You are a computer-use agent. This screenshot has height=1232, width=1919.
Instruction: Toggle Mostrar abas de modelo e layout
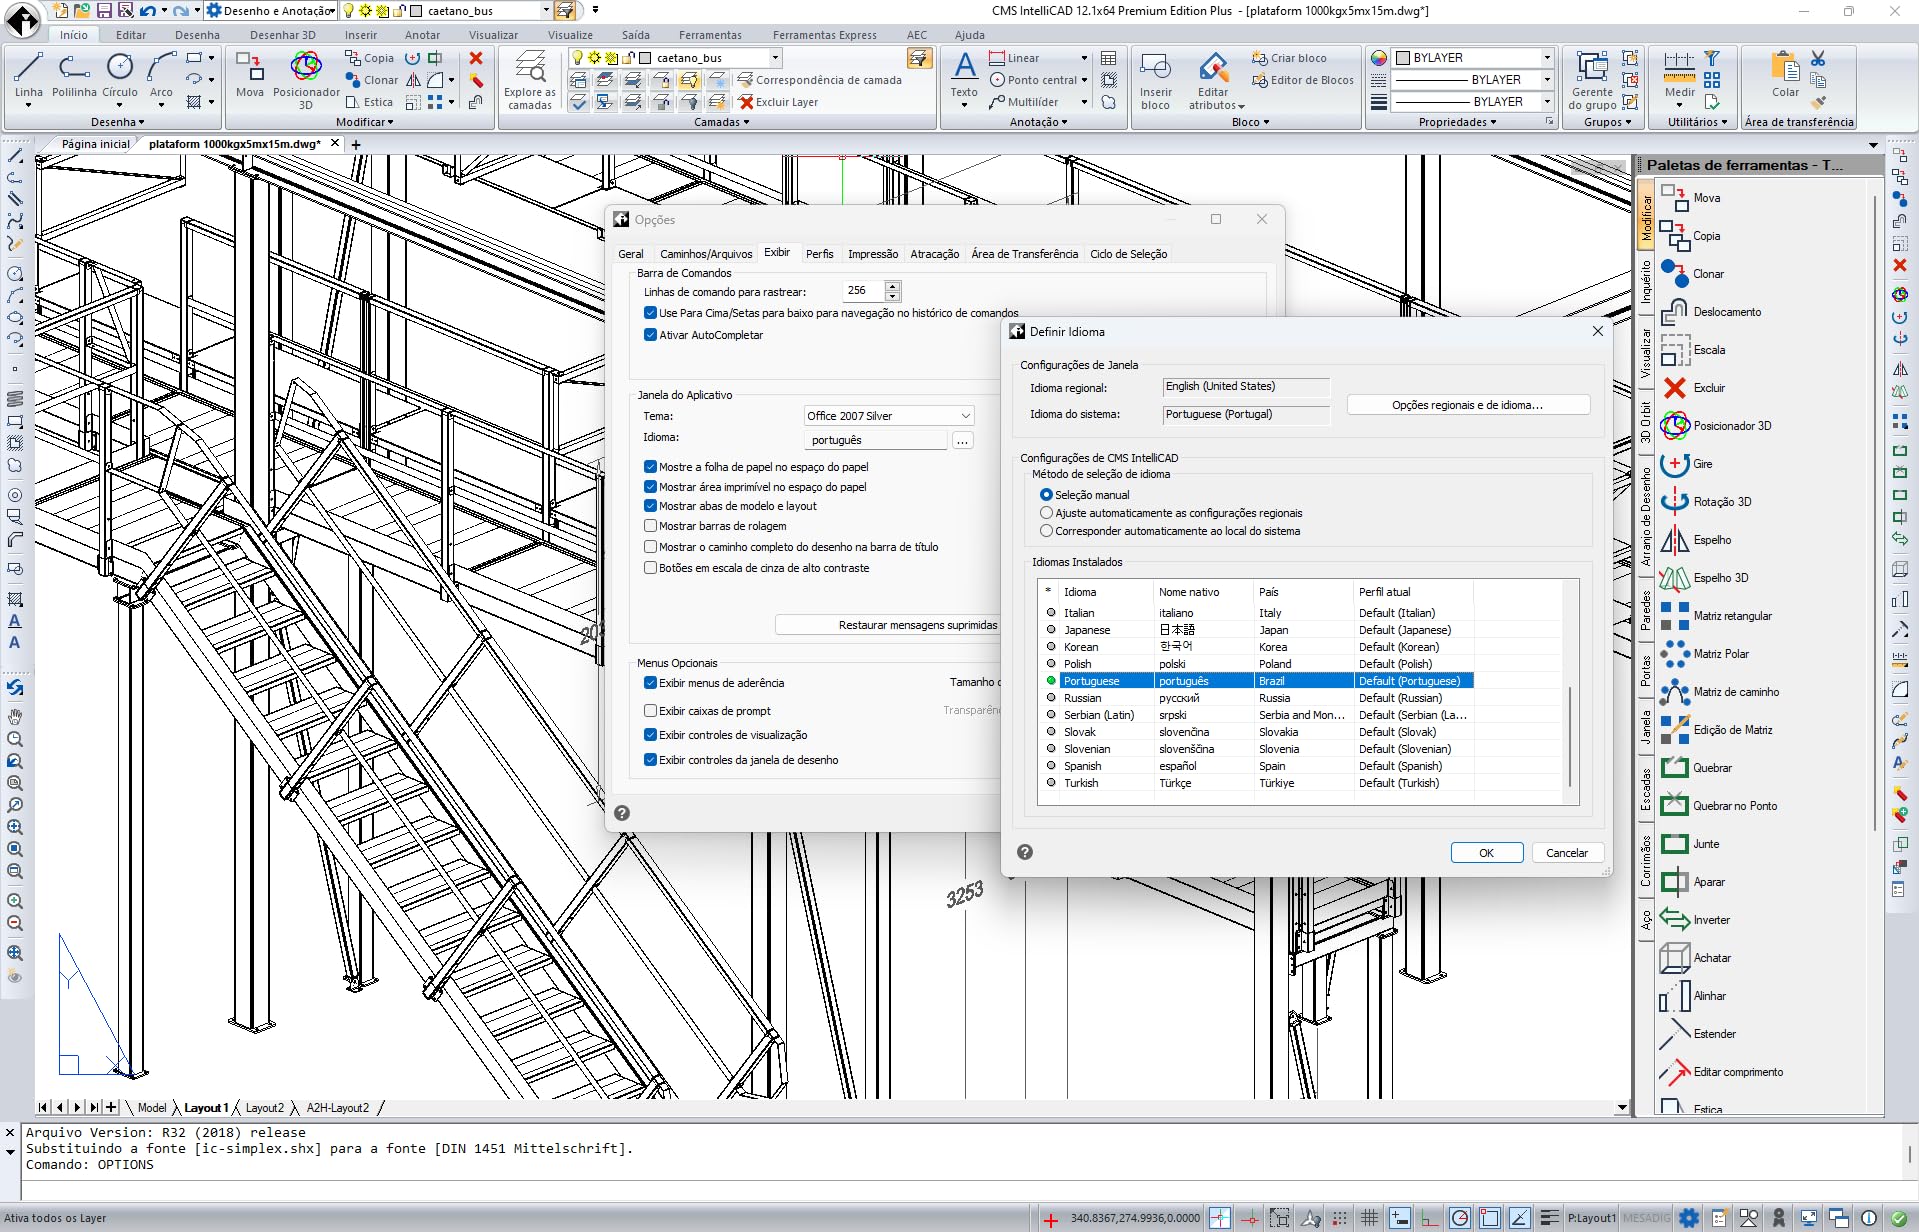pos(650,506)
